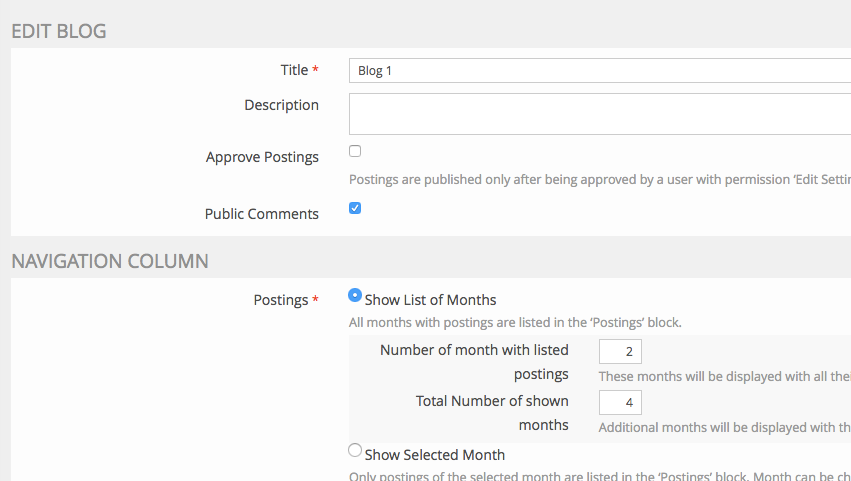The height and width of the screenshot is (481, 851).
Task: Enable the Approve Postings checkbox
Action: point(355,151)
